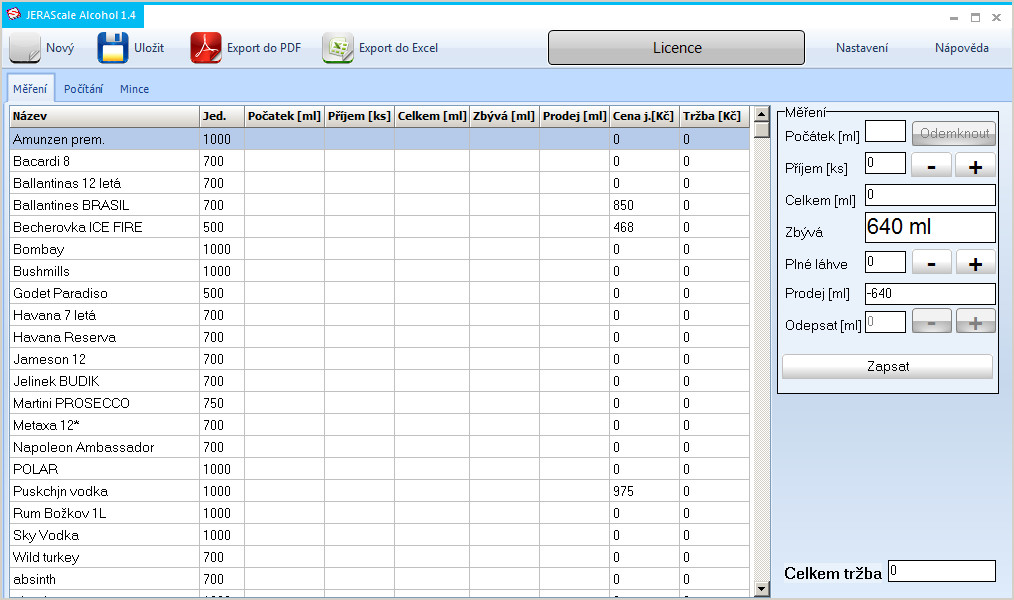Click the Celkem [ml] column header
This screenshot has width=1014, height=600.
point(432,116)
